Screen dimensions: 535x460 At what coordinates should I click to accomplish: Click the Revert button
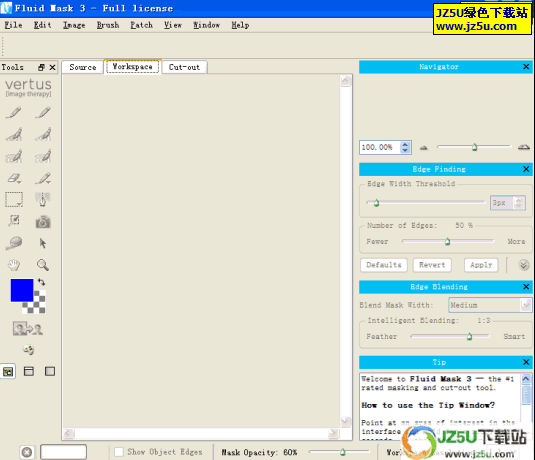pyautogui.click(x=432, y=265)
